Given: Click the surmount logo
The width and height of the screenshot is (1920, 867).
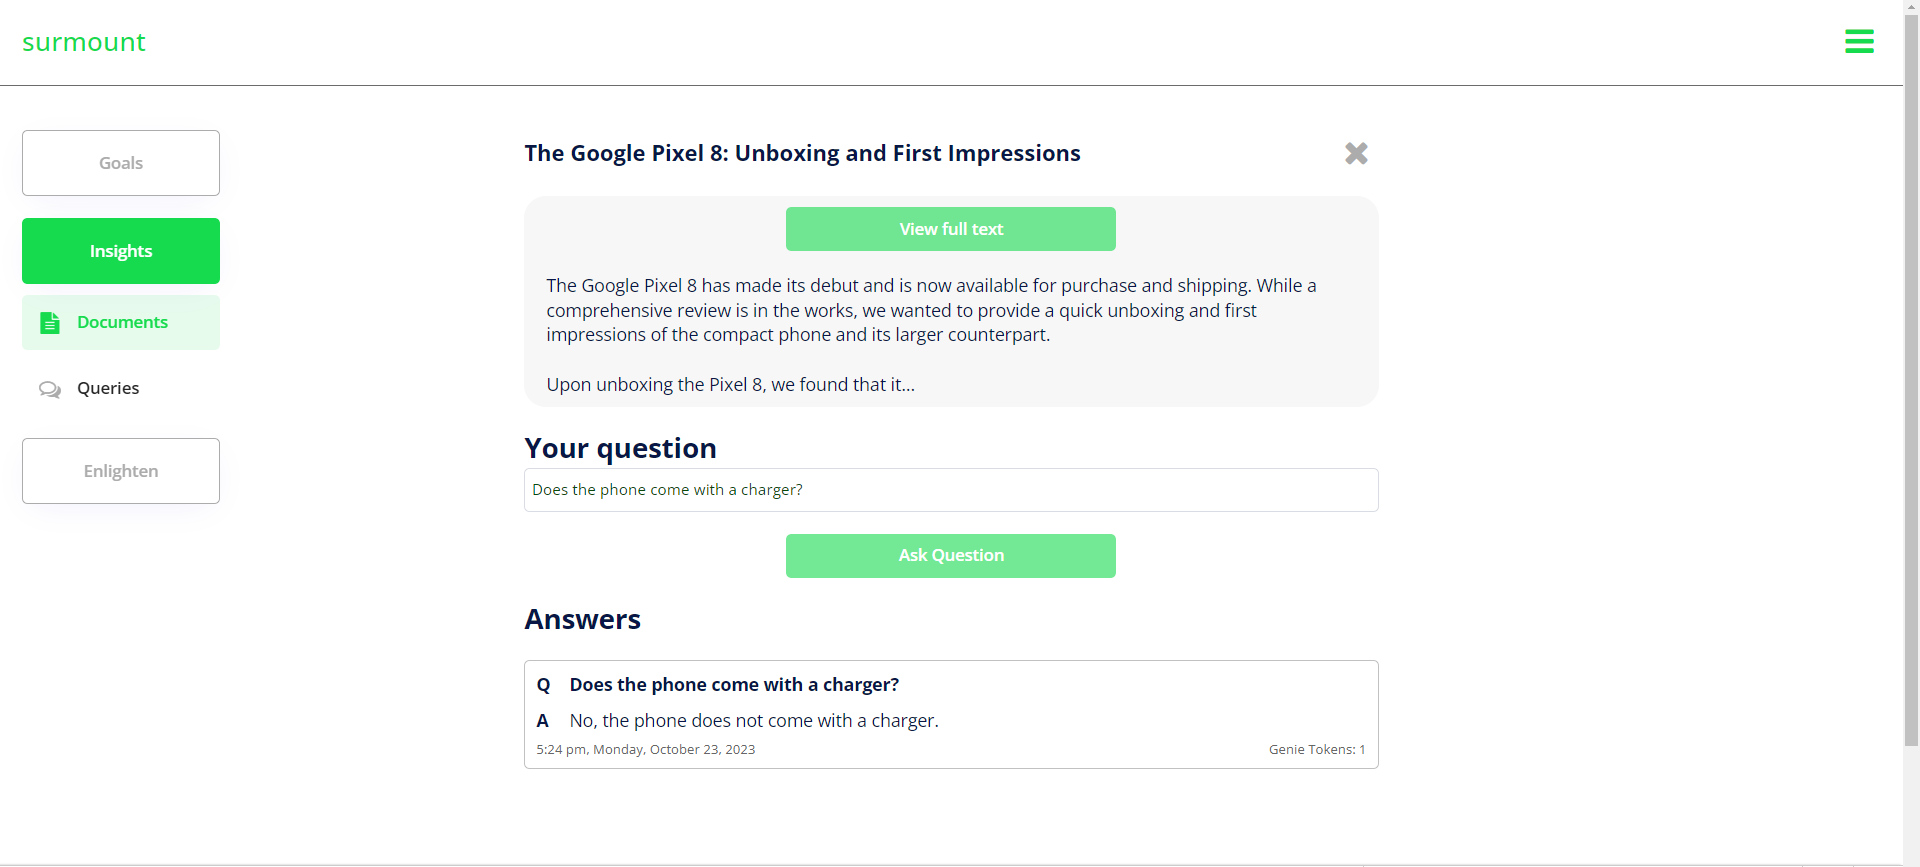Looking at the screenshot, I should coord(84,42).
